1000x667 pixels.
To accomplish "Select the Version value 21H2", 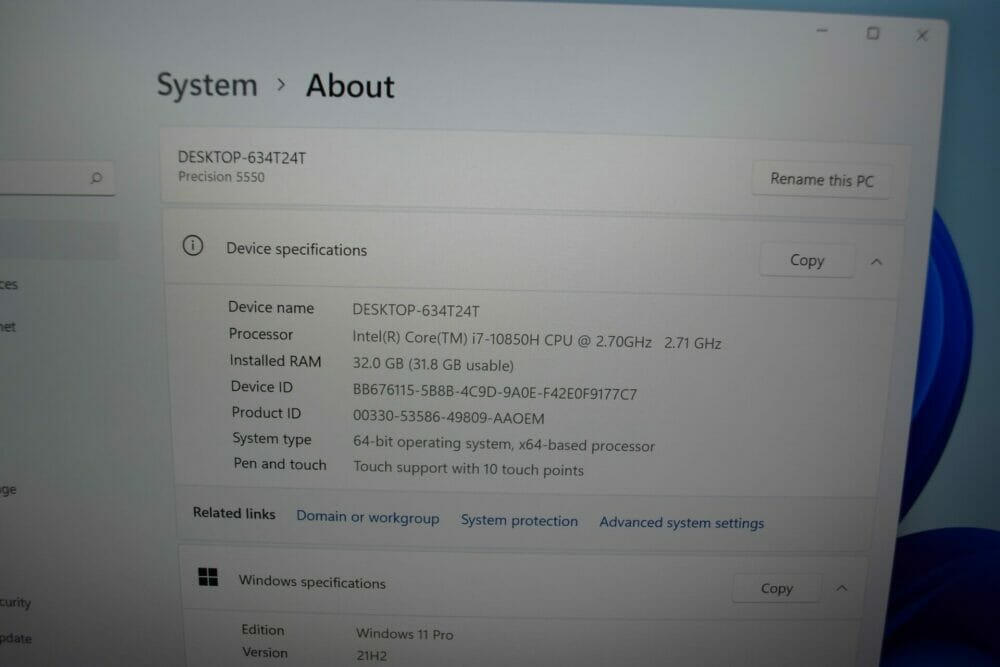I will (372, 656).
